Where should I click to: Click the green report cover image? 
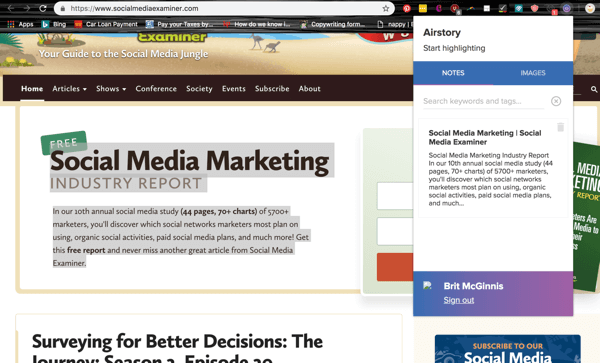point(586,216)
